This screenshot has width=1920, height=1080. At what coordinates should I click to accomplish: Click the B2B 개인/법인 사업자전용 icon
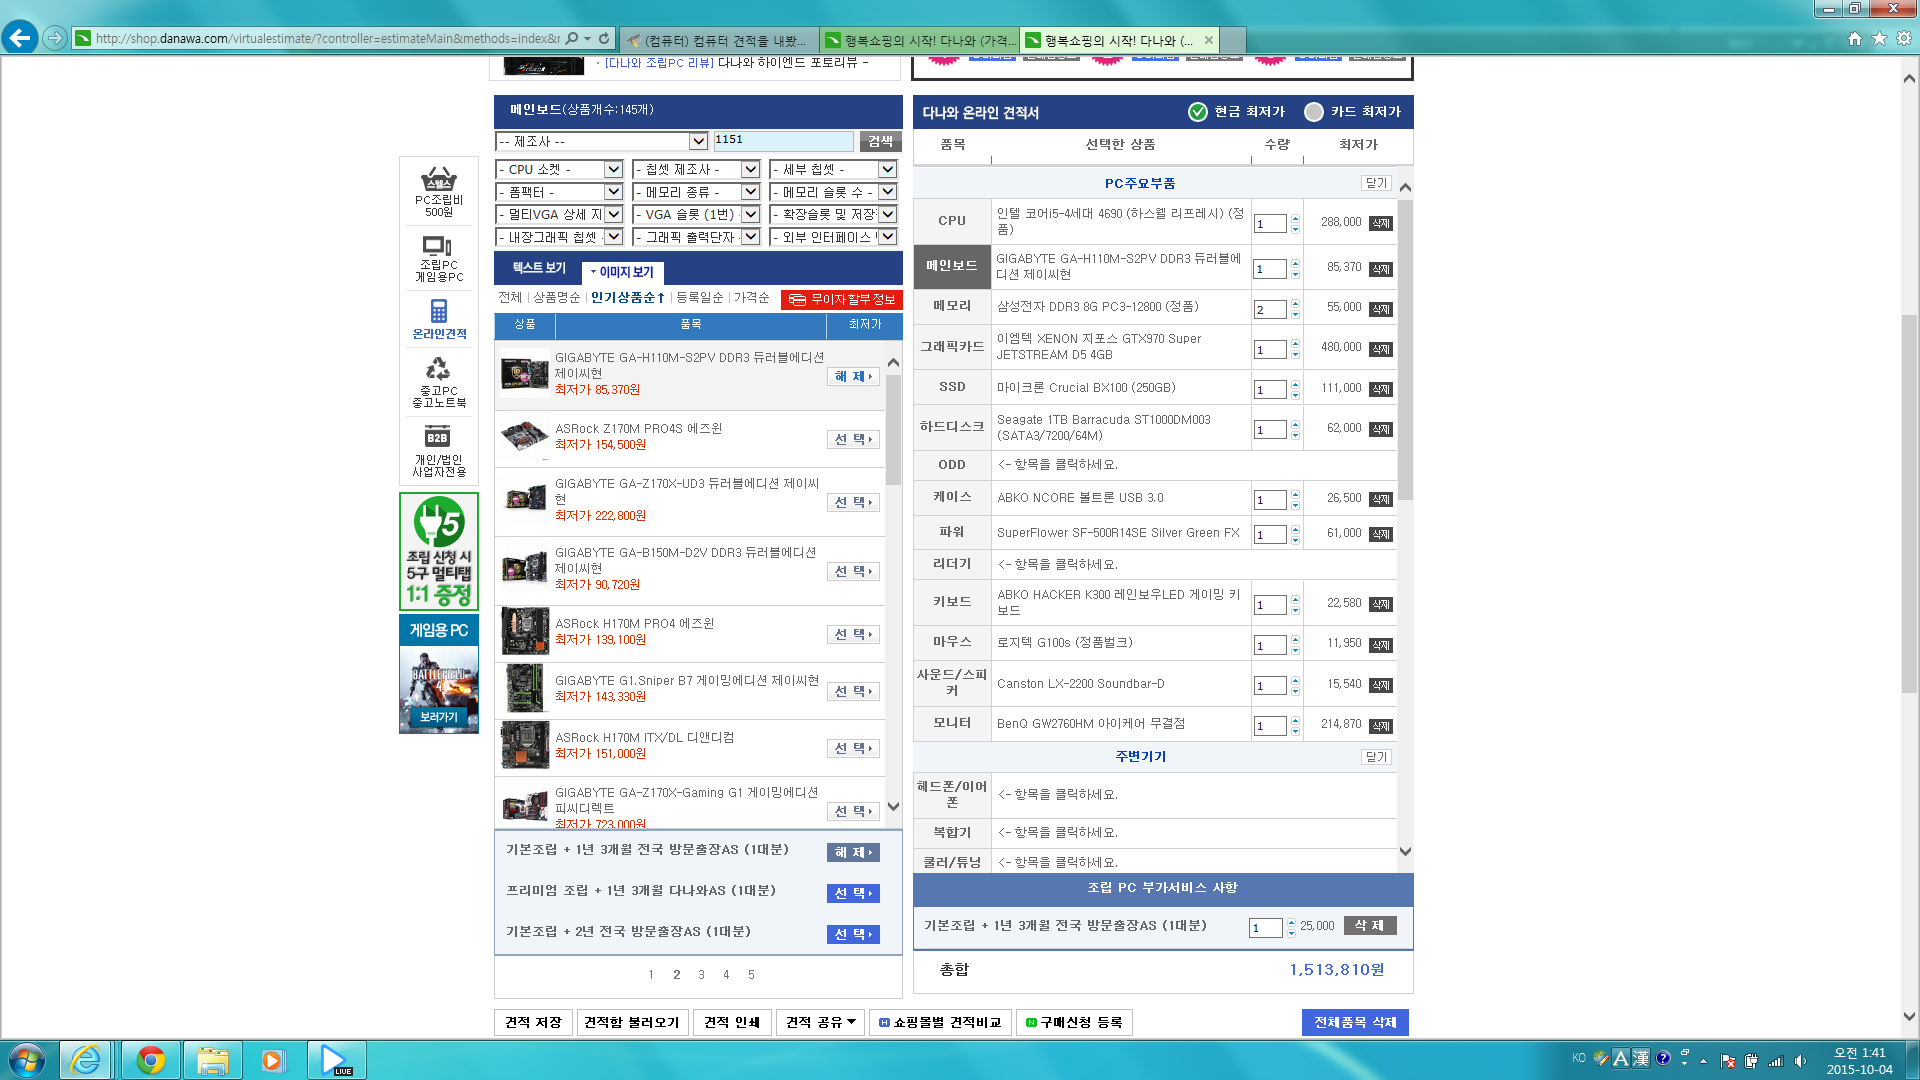click(x=438, y=437)
